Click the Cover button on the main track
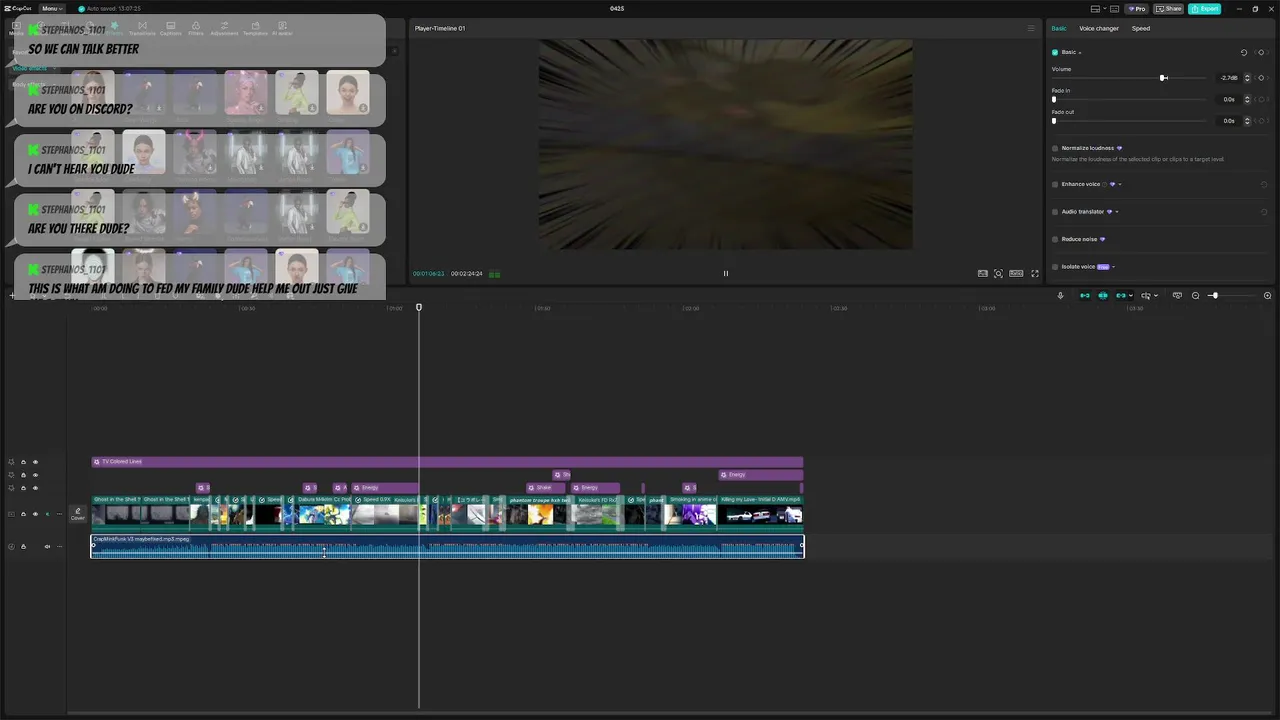 click(77, 514)
